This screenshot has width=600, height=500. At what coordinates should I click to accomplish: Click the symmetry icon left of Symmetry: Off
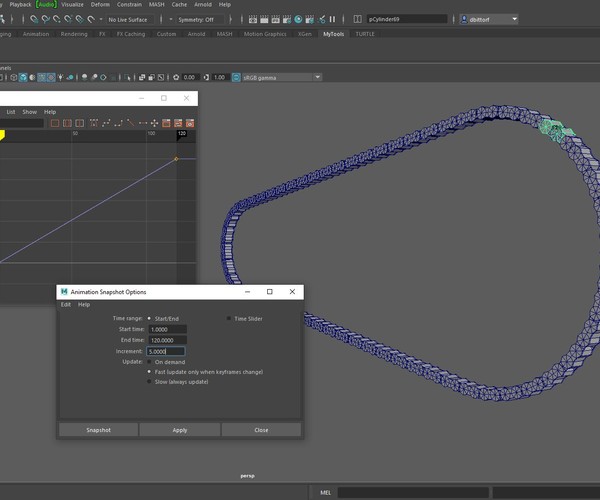(x=169, y=19)
